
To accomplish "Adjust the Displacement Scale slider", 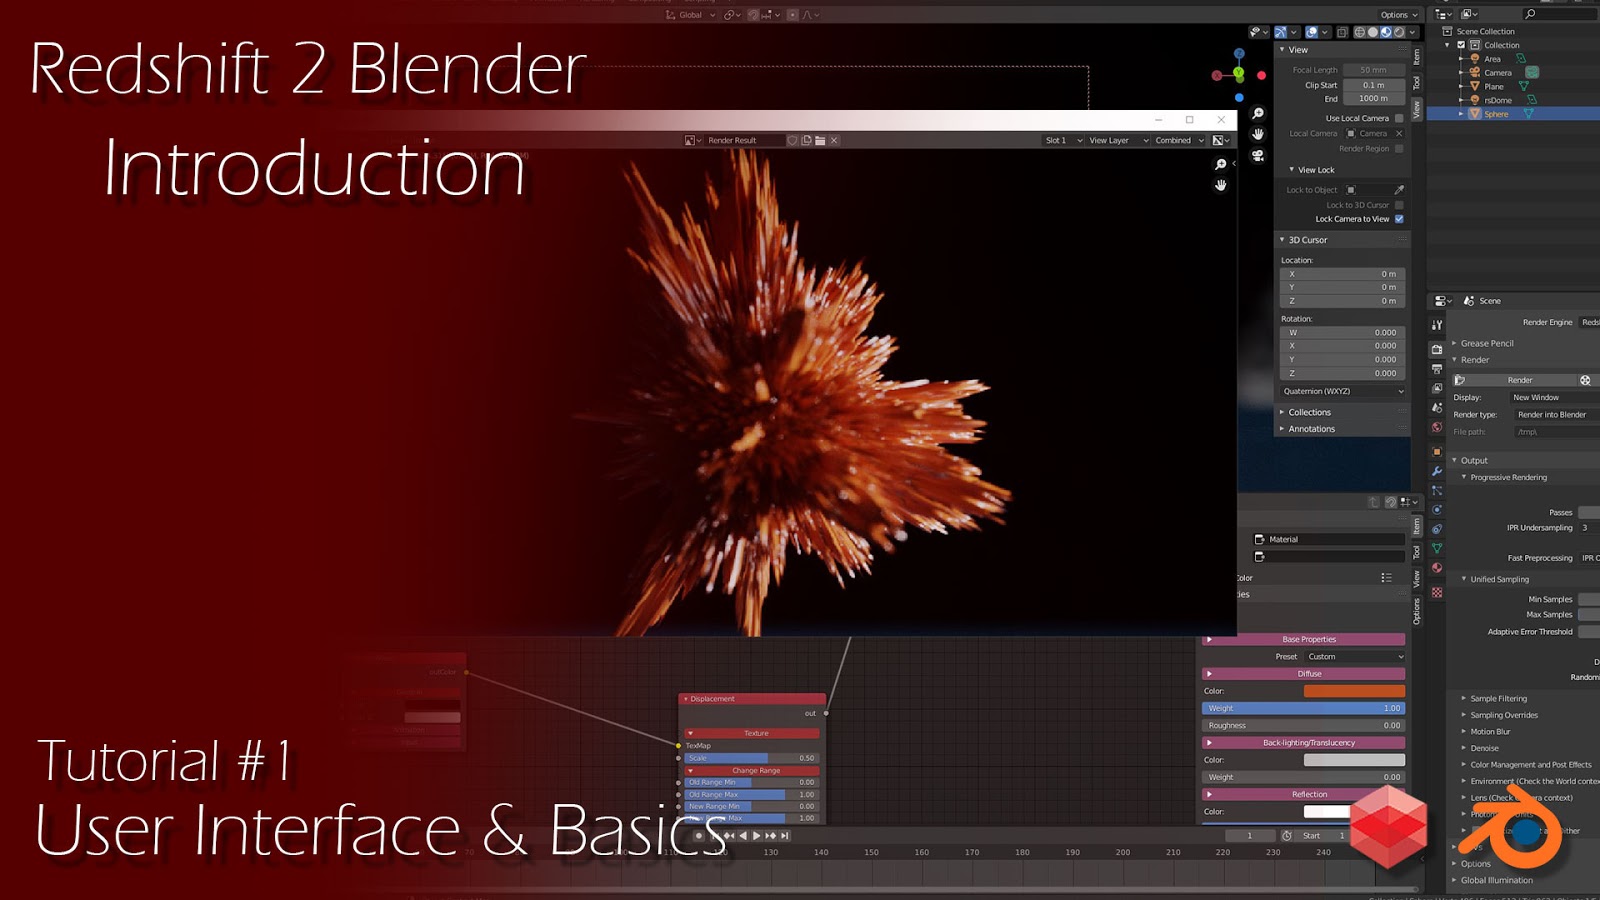I will (x=751, y=758).
